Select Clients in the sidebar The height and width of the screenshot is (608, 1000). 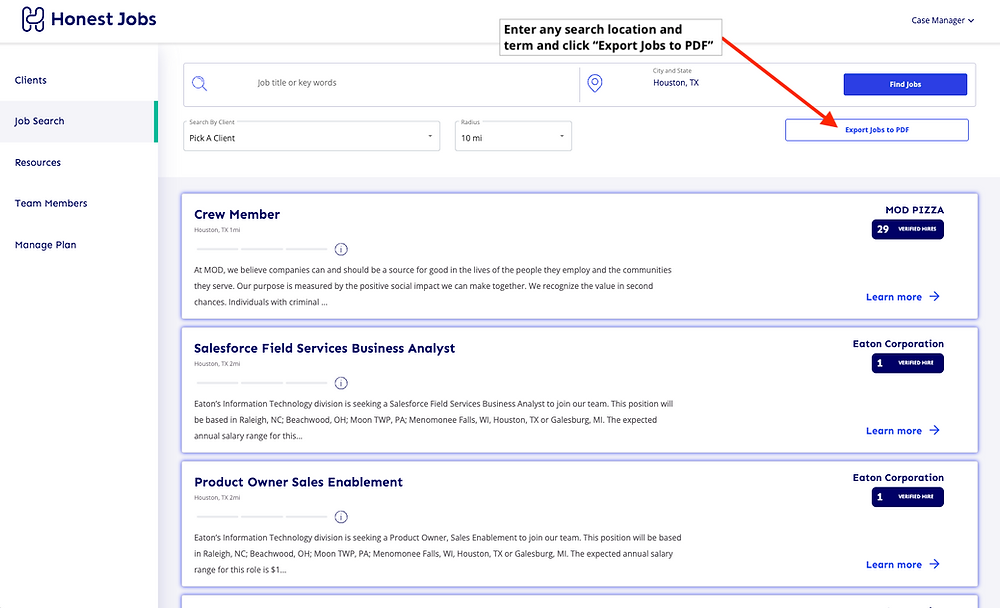30,79
